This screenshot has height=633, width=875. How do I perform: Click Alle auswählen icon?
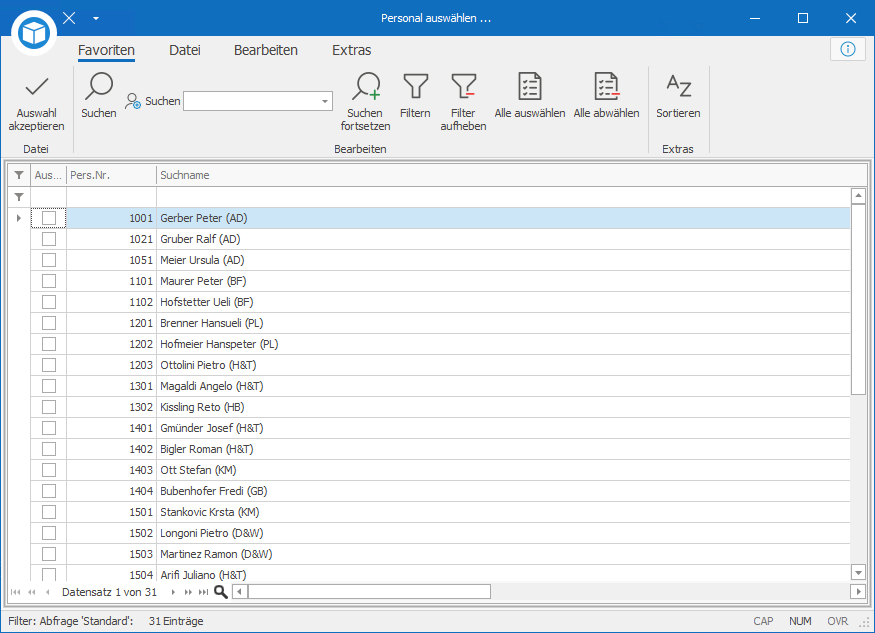tap(530, 87)
